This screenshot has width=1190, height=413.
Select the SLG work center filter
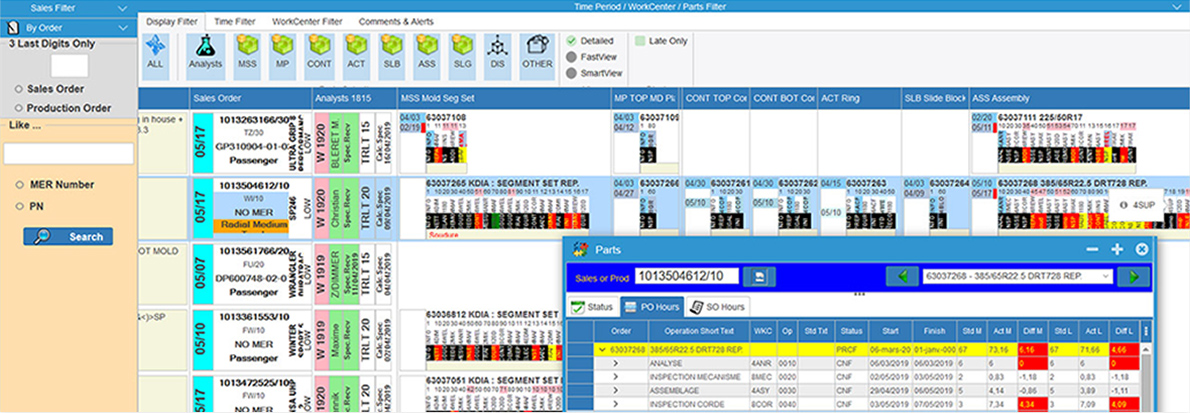coord(463,55)
